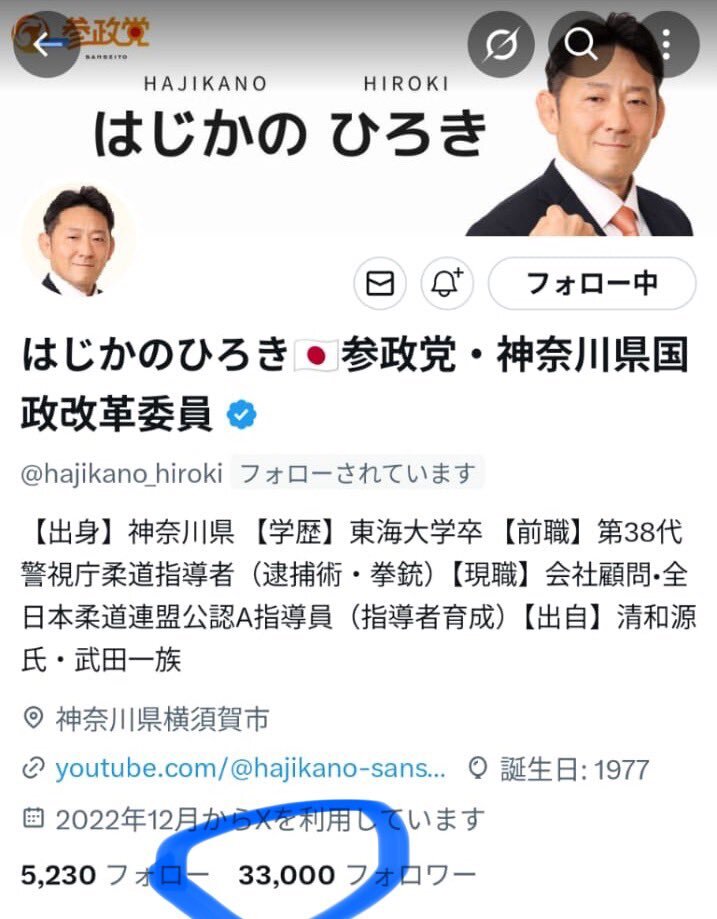Click the フォロー中 following button
Image resolution: width=717 pixels, height=919 pixels.
[592, 284]
